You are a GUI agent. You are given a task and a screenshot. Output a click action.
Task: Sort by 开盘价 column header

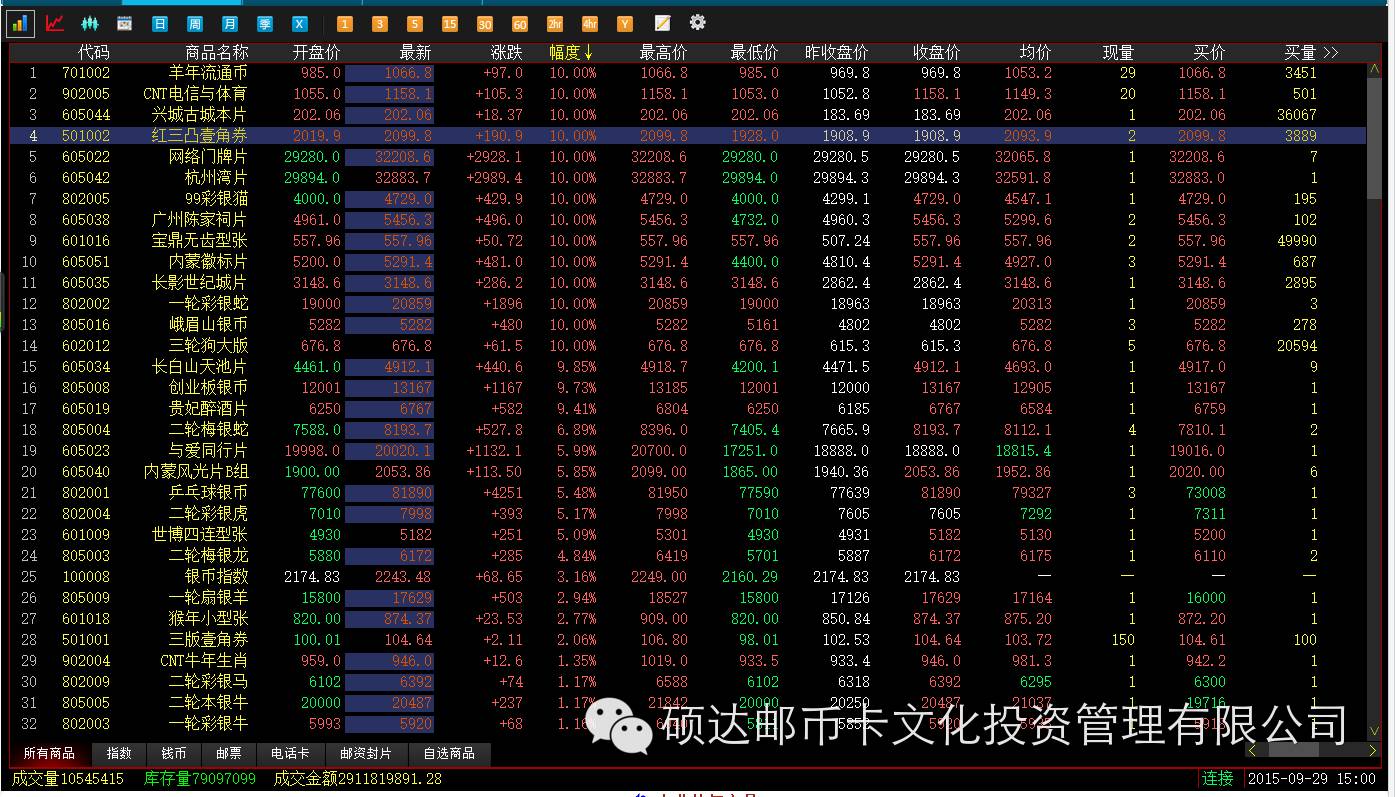coord(316,52)
